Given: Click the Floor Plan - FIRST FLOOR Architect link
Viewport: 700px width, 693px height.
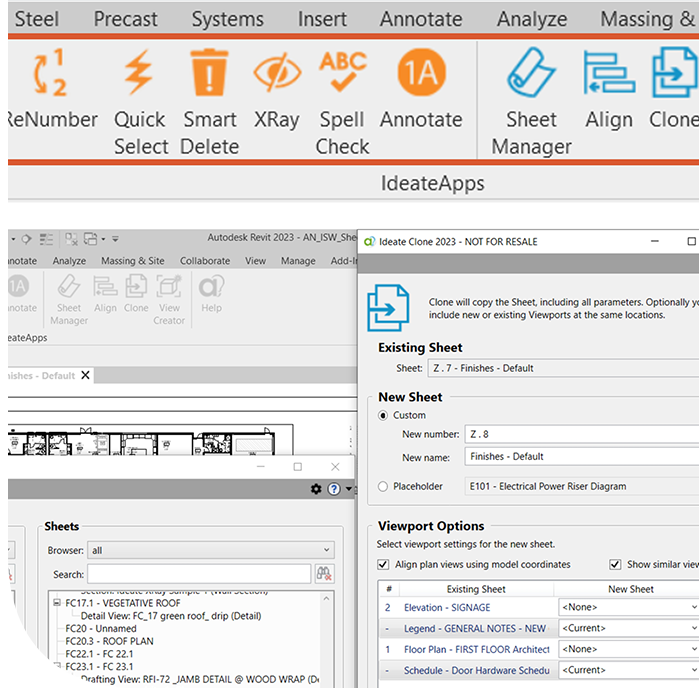Looking at the screenshot, I should [x=476, y=649].
